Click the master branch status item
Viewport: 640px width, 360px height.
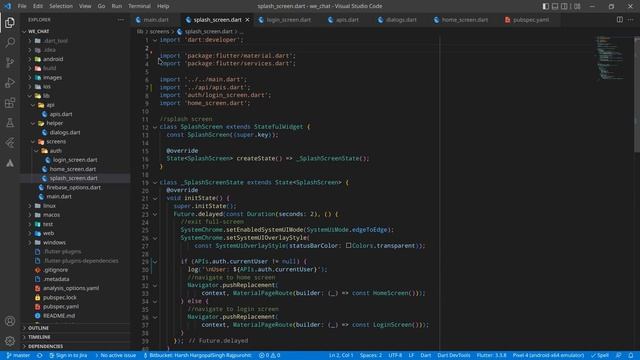click(x=18, y=356)
